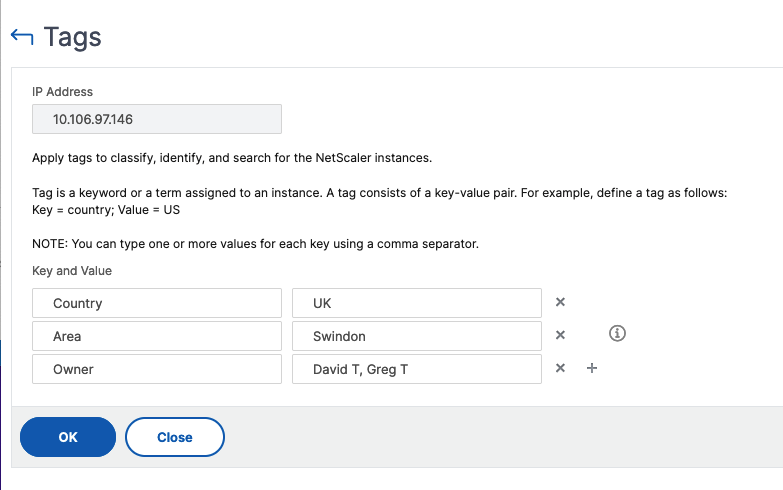Click the Apply tags to classify description text
Screen dimensions: 783x490
pyautogui.click(x=232, y=158)
